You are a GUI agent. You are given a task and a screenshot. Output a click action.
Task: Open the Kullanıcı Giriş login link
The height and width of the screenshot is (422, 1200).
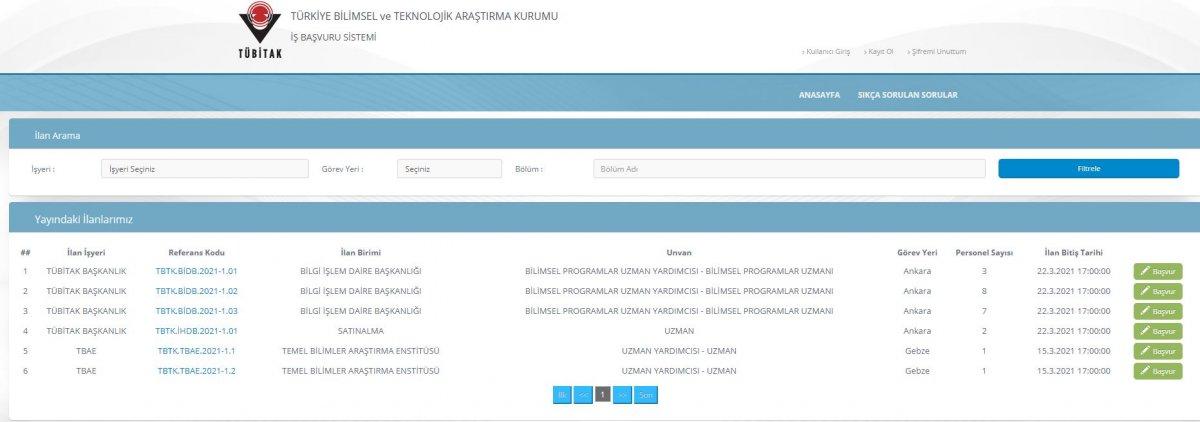(827, 52)
